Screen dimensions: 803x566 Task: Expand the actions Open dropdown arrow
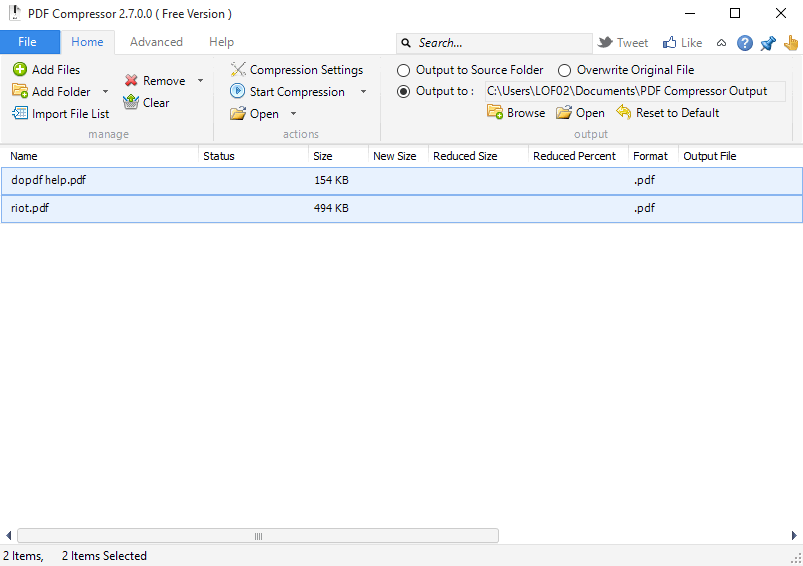(293, 114)
